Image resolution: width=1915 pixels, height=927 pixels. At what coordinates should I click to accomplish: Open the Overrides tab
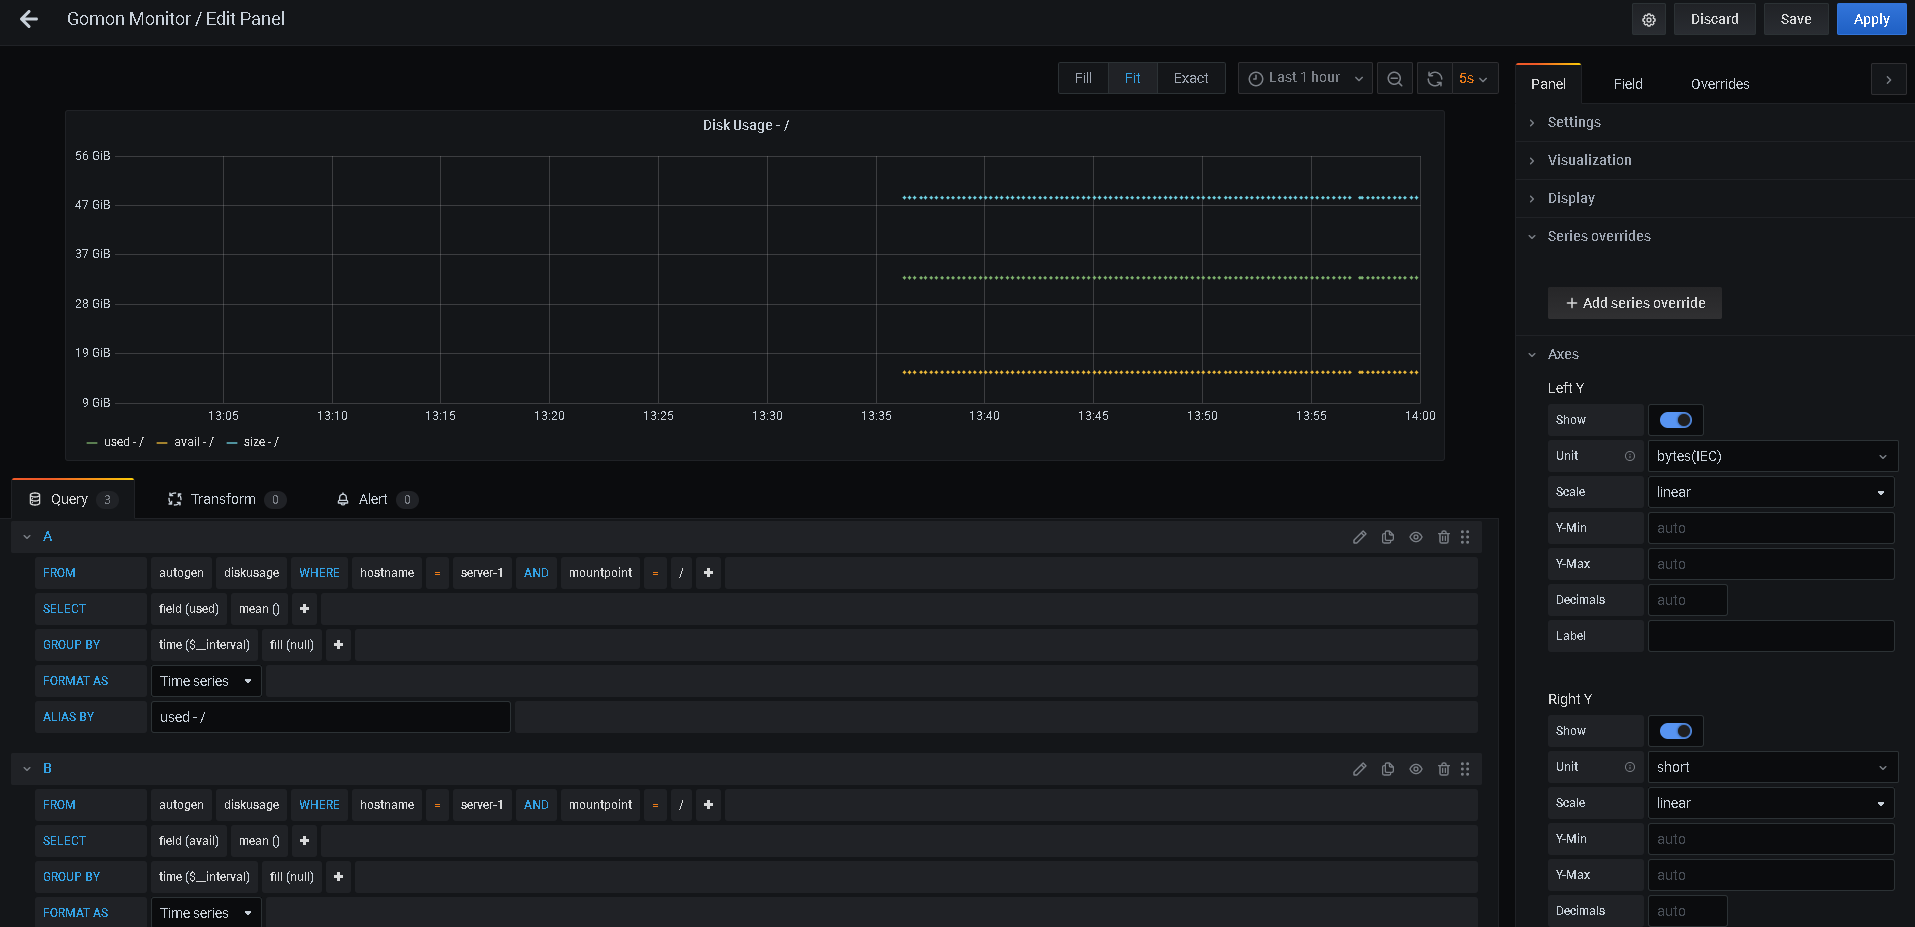pyautogui.click(x=1720, y=84)
